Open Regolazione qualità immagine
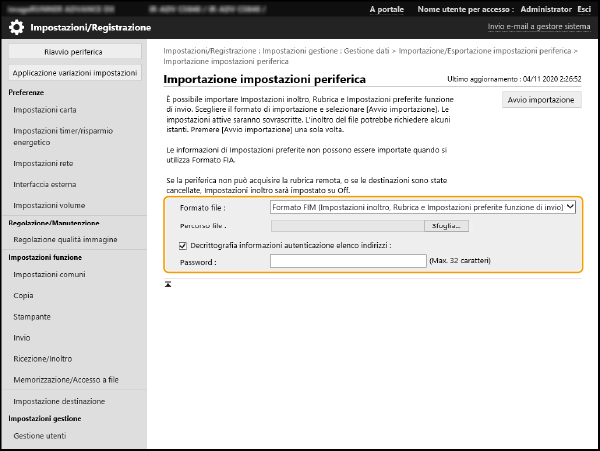The height and width of the screenshot is (451, 600). [65, 240]
